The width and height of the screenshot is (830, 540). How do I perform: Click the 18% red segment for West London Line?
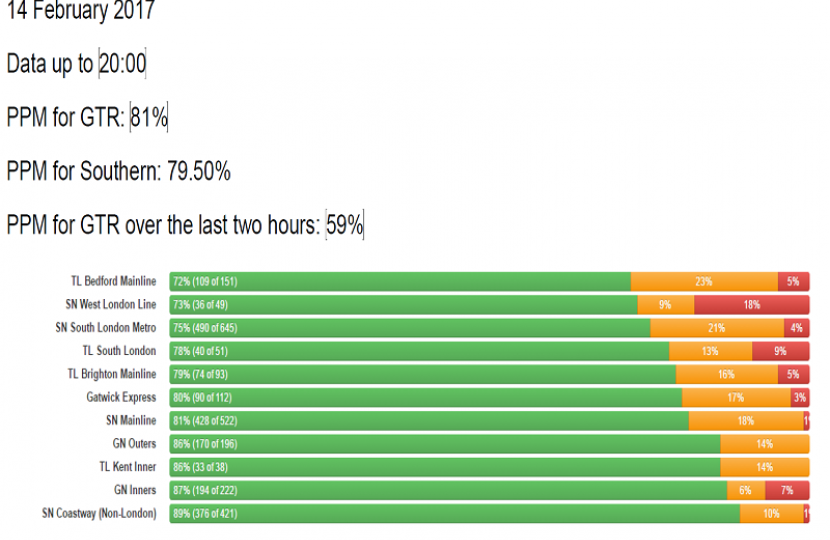pyautogui.click(x=752, y=305)
